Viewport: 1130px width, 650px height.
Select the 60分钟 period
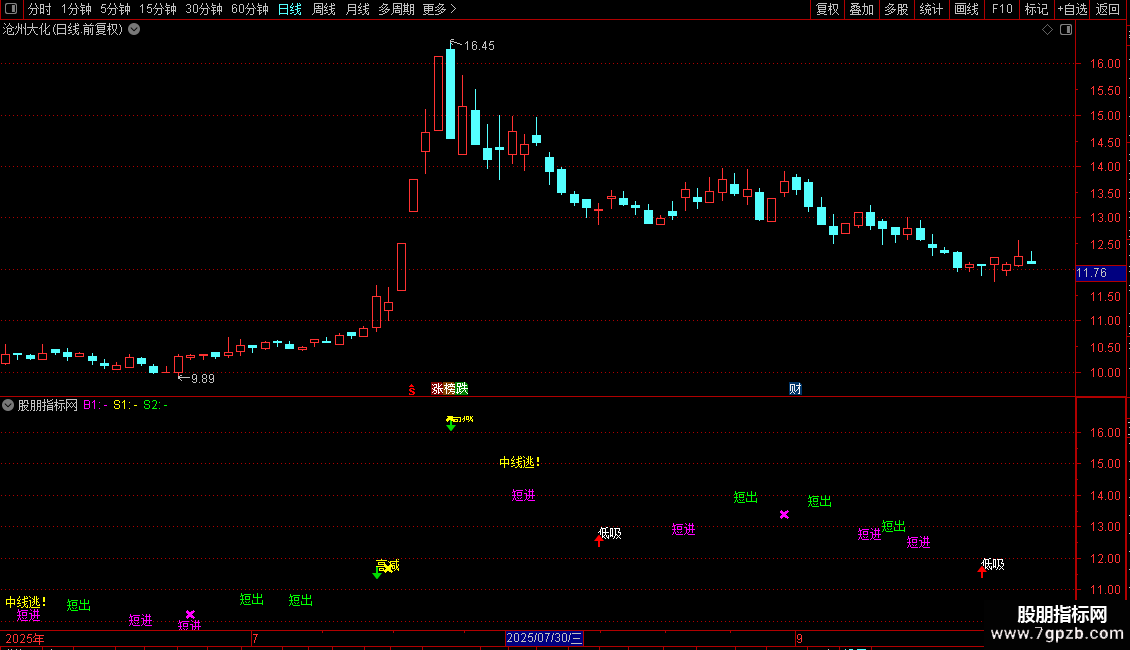coord(249,9)
